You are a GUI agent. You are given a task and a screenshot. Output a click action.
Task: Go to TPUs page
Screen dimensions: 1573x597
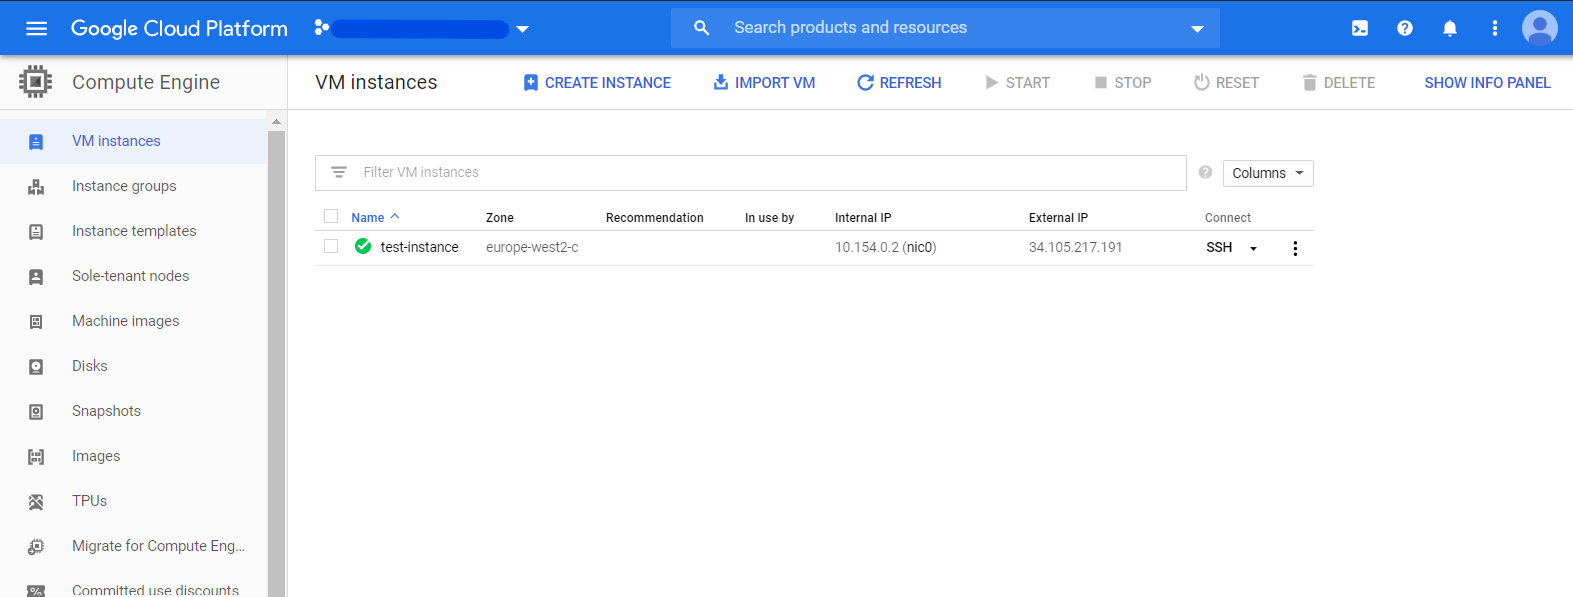point(133,501)
